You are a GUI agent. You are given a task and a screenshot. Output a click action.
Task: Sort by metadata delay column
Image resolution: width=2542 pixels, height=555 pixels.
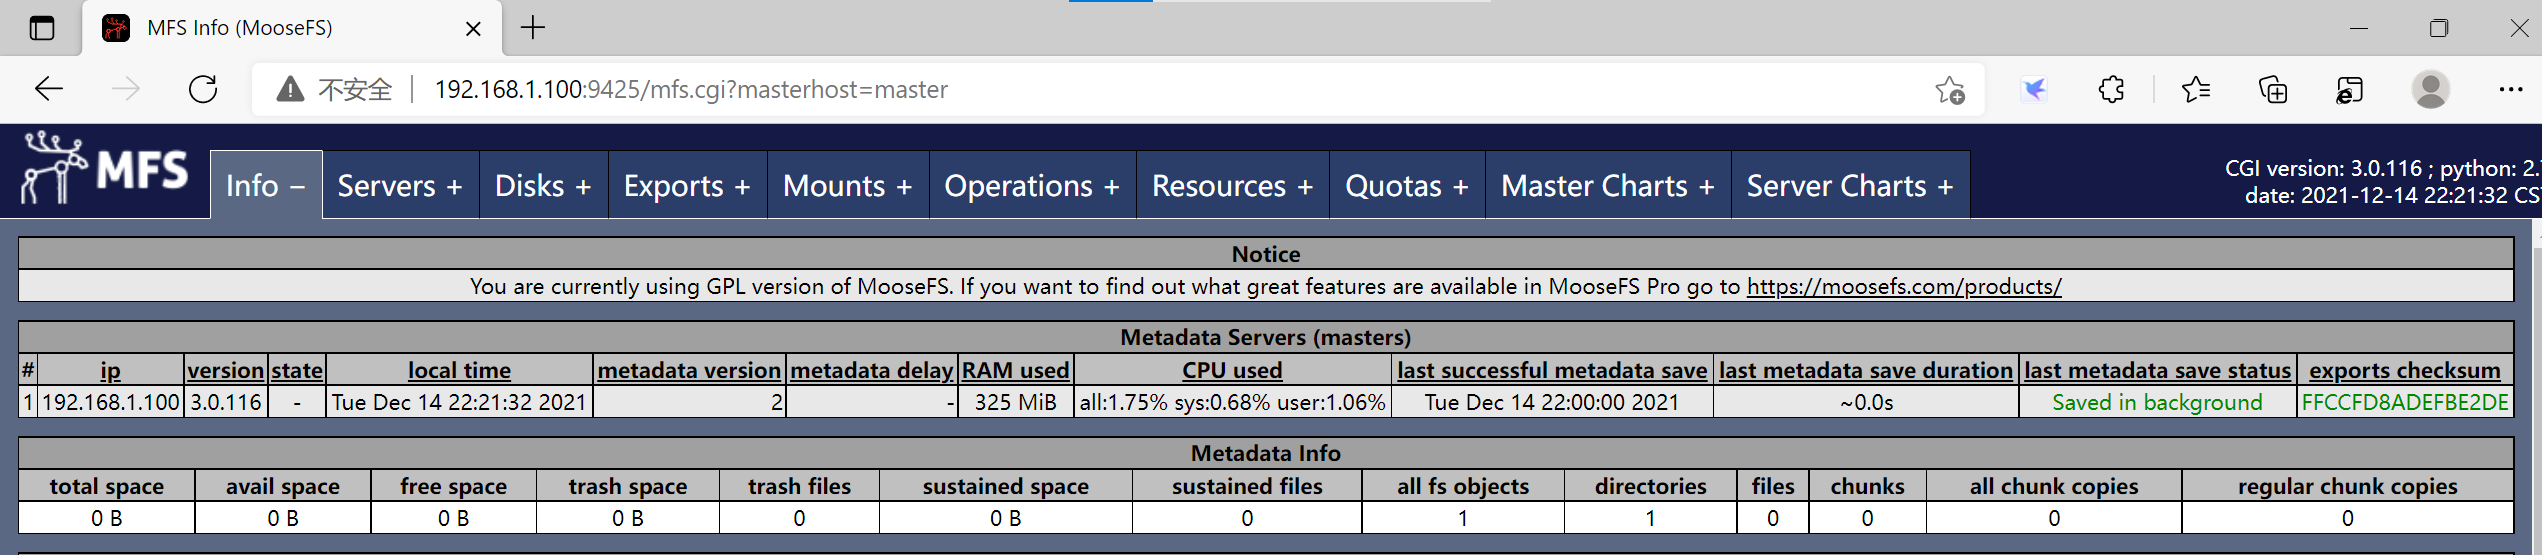(871, 371)
